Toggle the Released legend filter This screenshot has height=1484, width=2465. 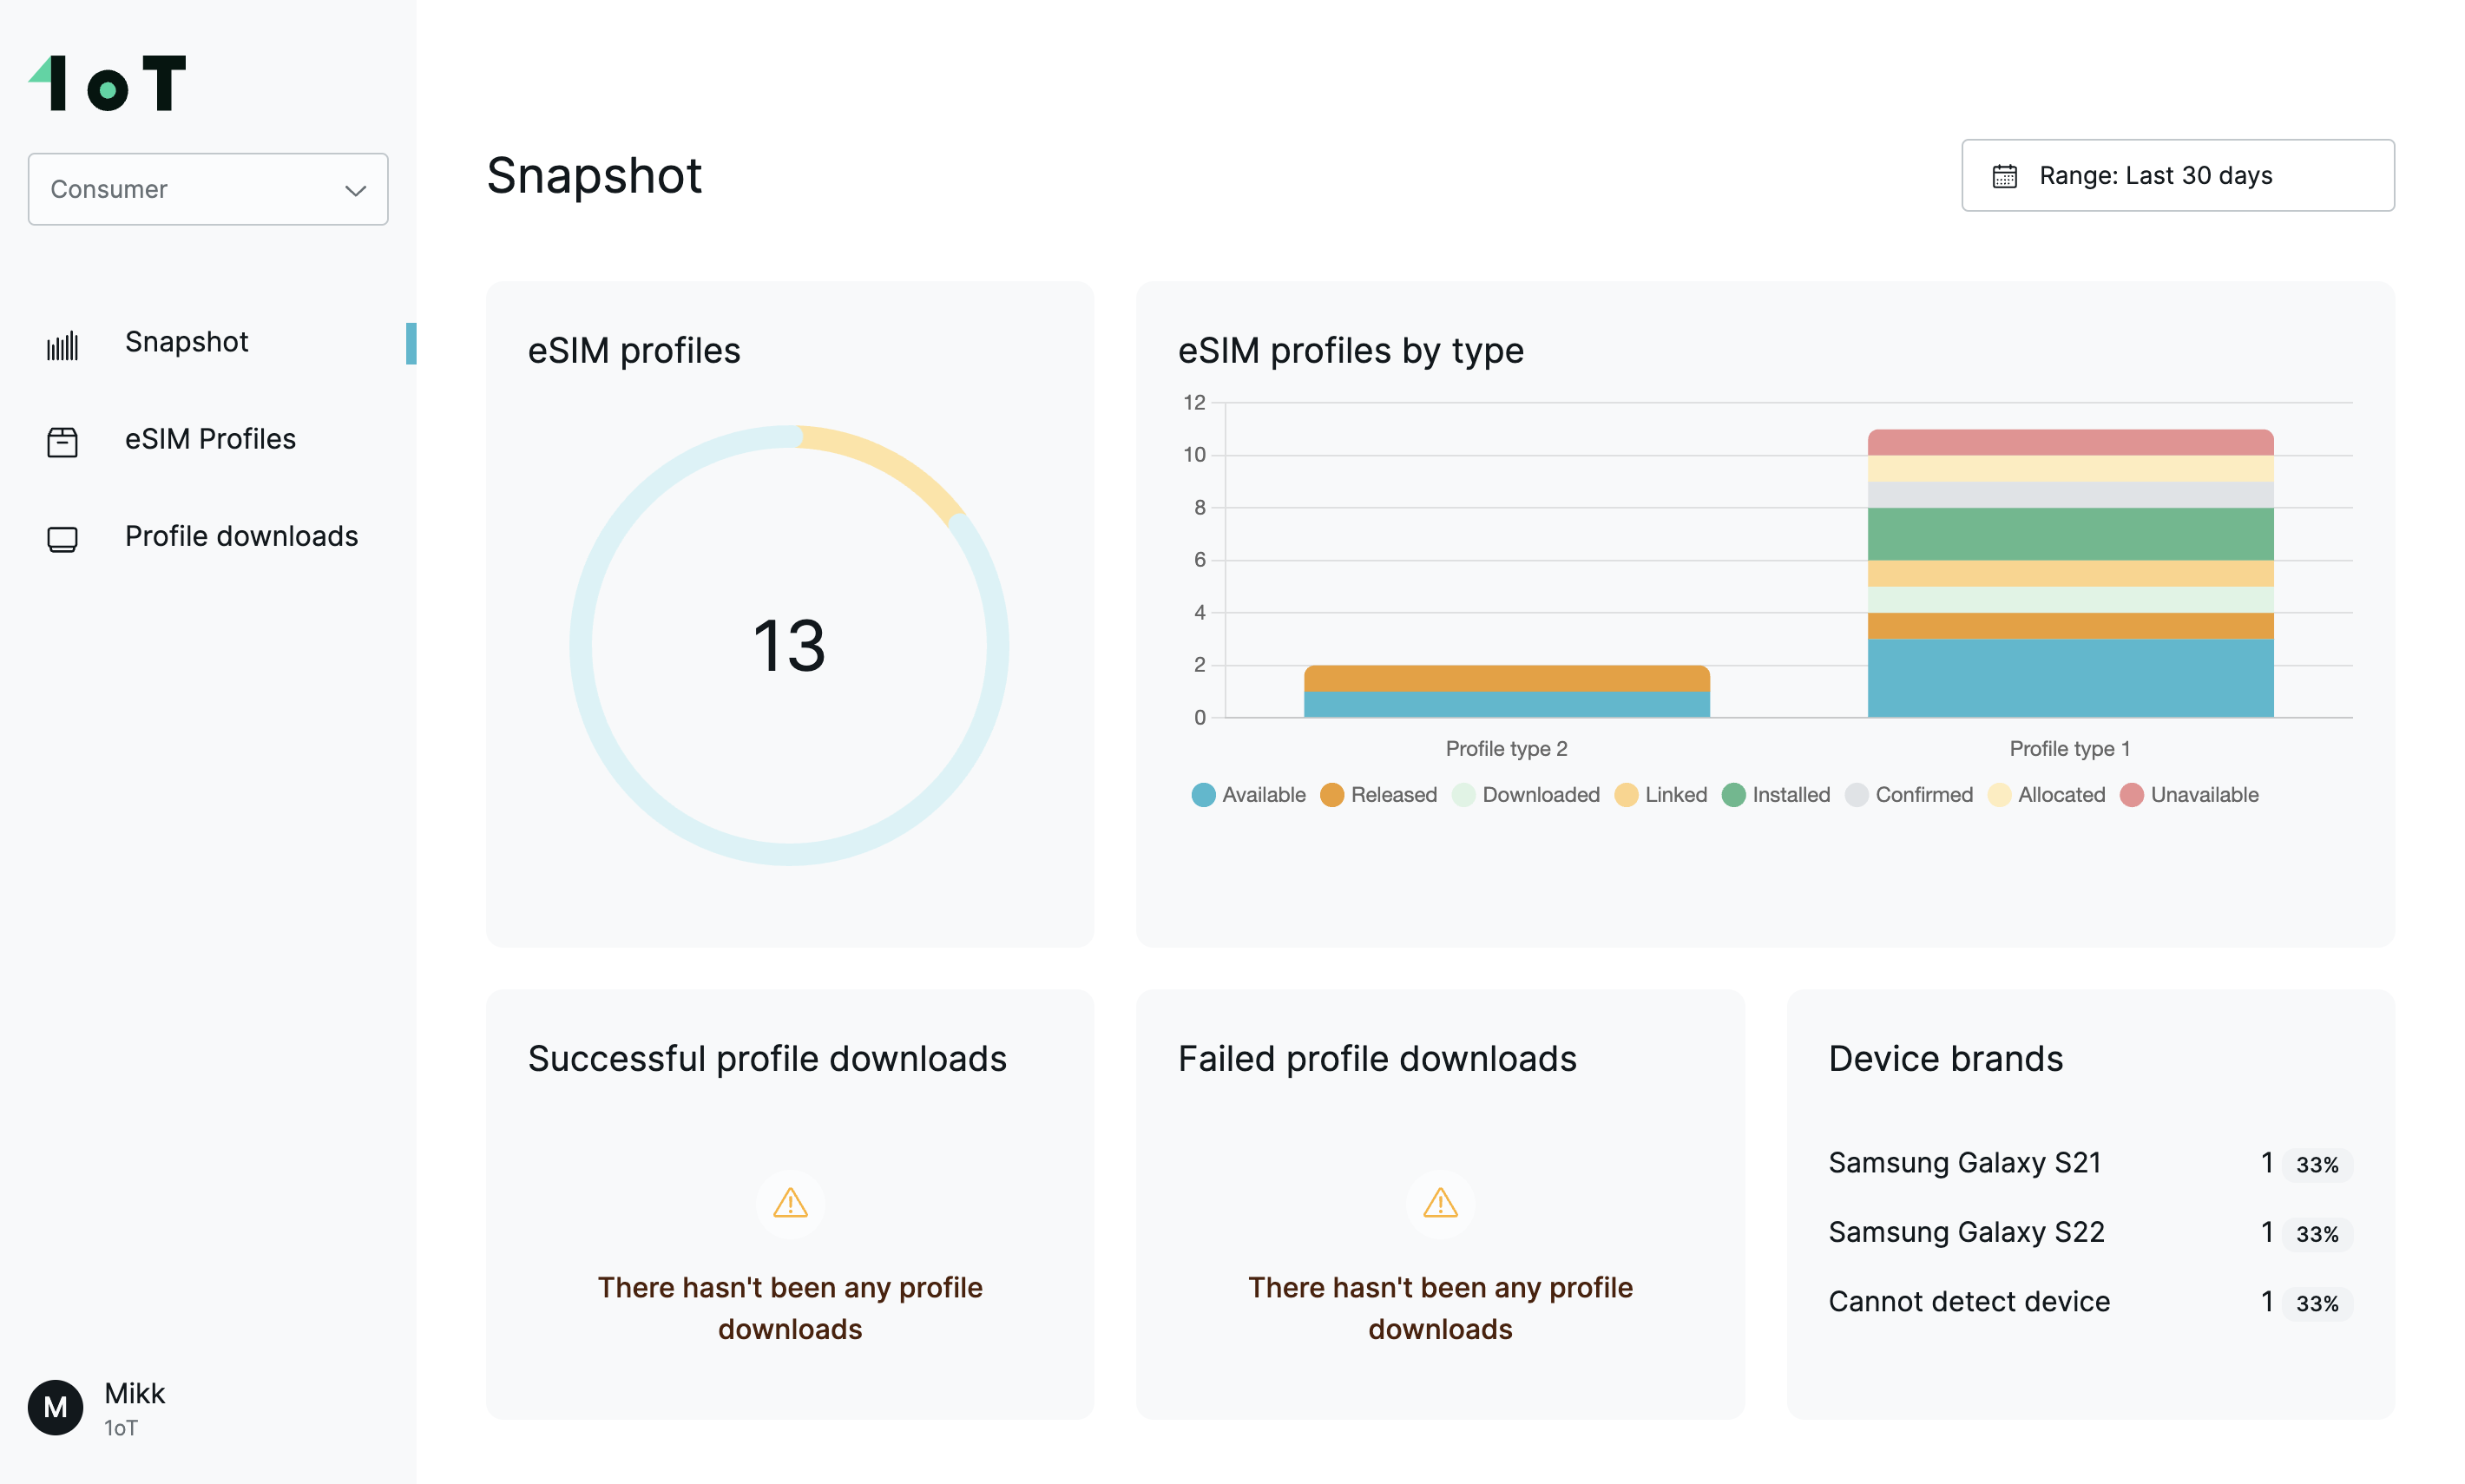tap(1371, 796)
